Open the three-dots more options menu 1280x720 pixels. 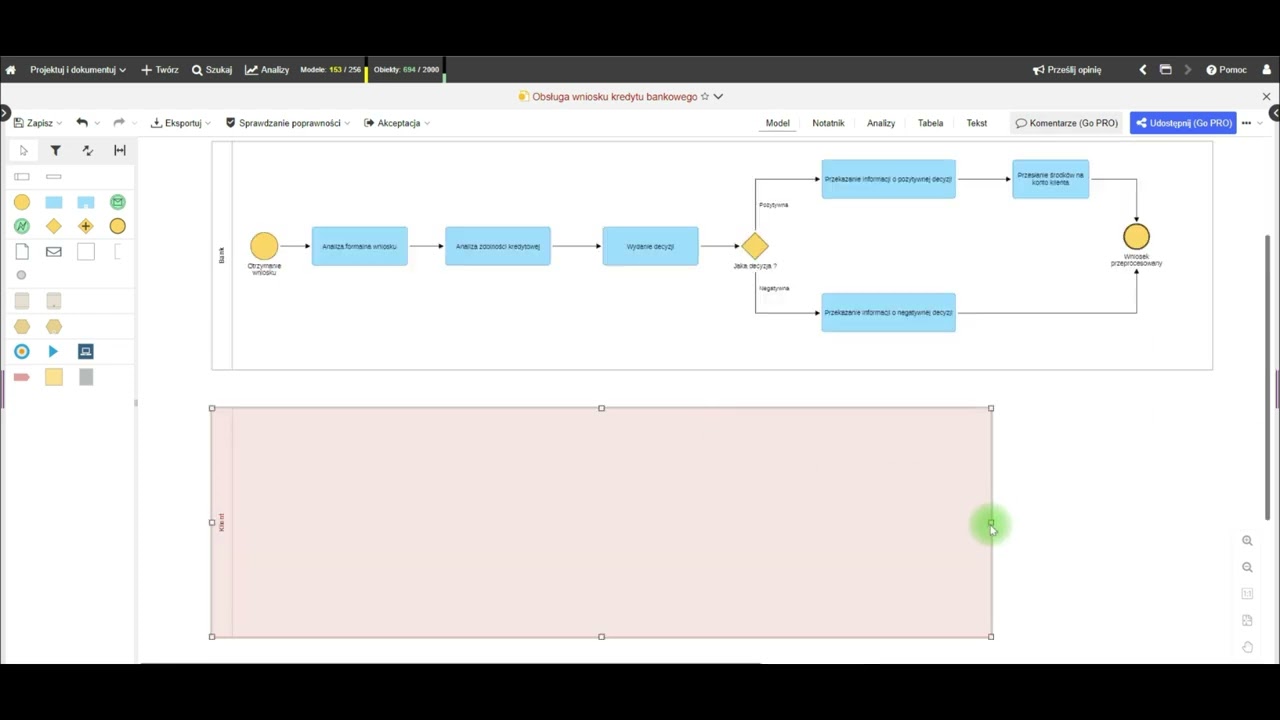point(1246,123)
